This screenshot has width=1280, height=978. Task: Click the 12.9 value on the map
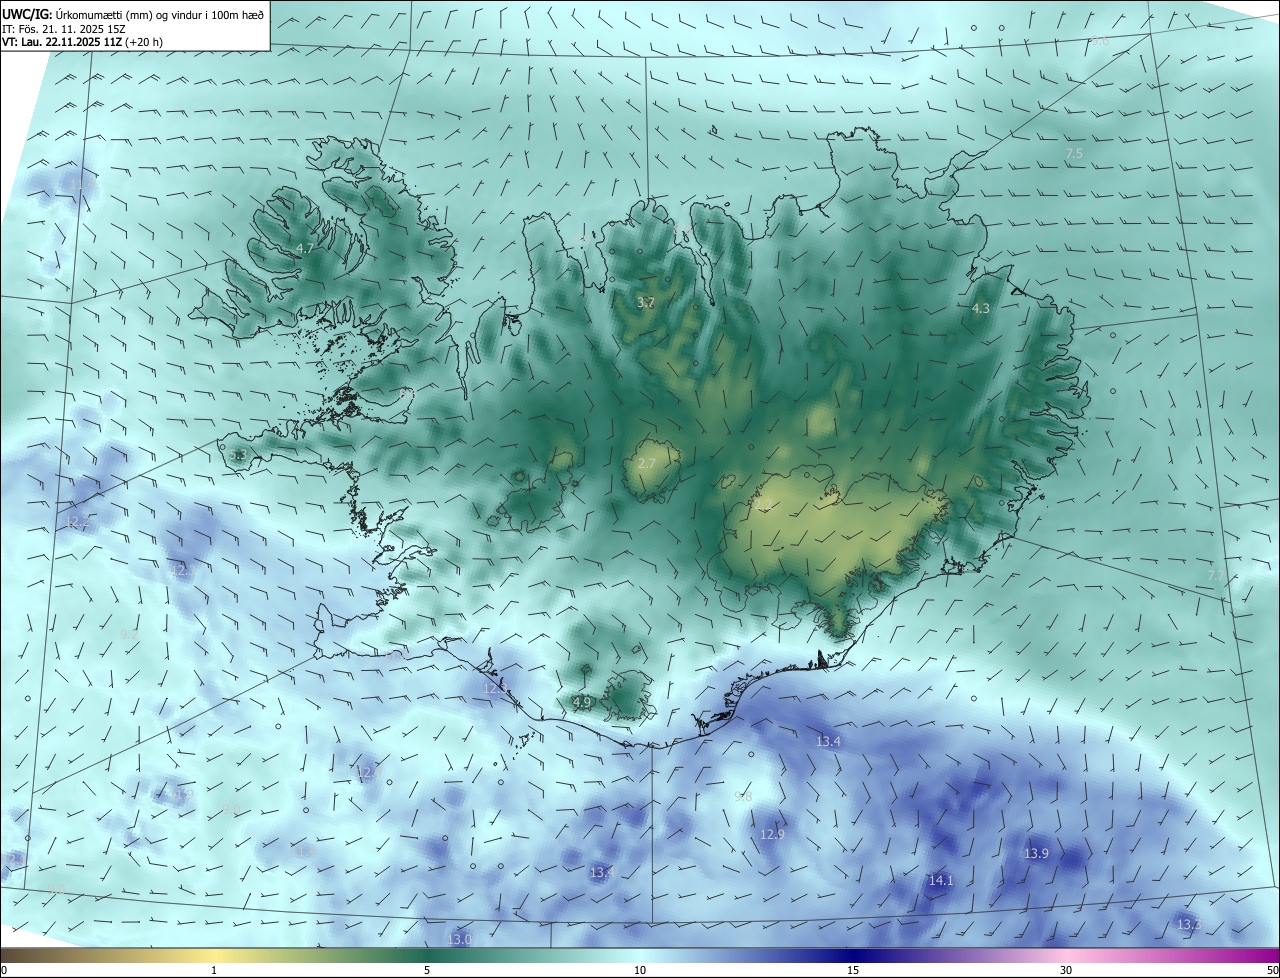[772, 835]
